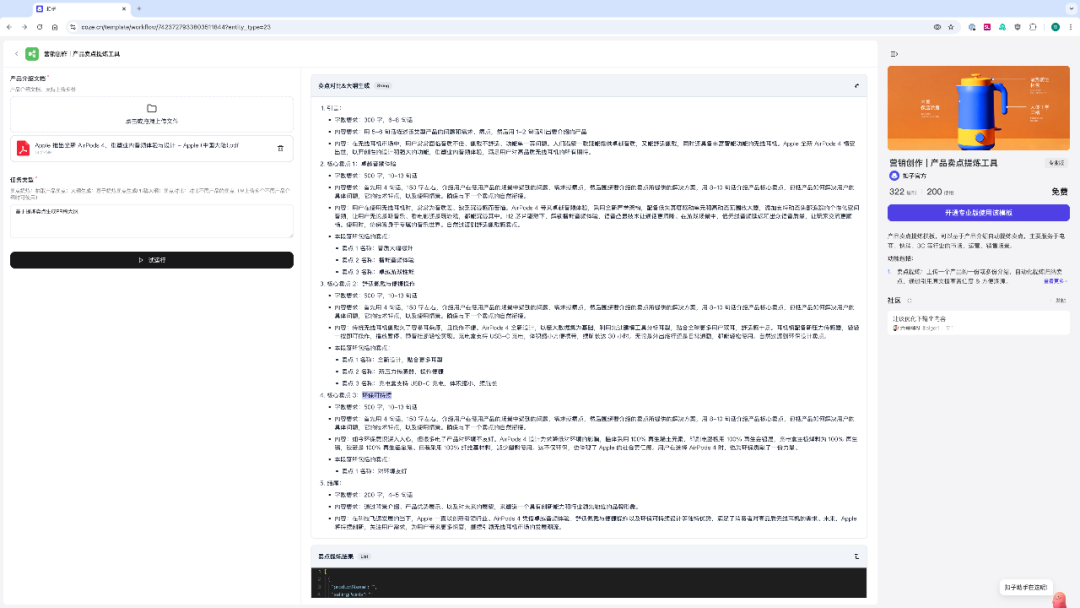Click the eye icon in address bar
Viewport: 1080px width, 608px height.
937,27
